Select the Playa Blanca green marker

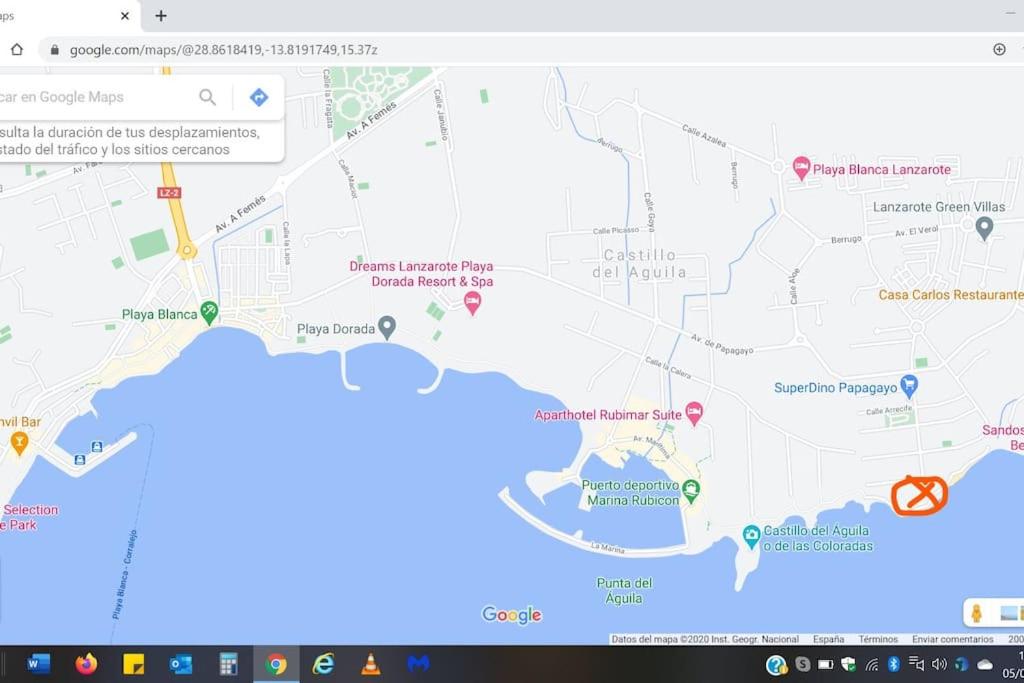tap(209, 313)
